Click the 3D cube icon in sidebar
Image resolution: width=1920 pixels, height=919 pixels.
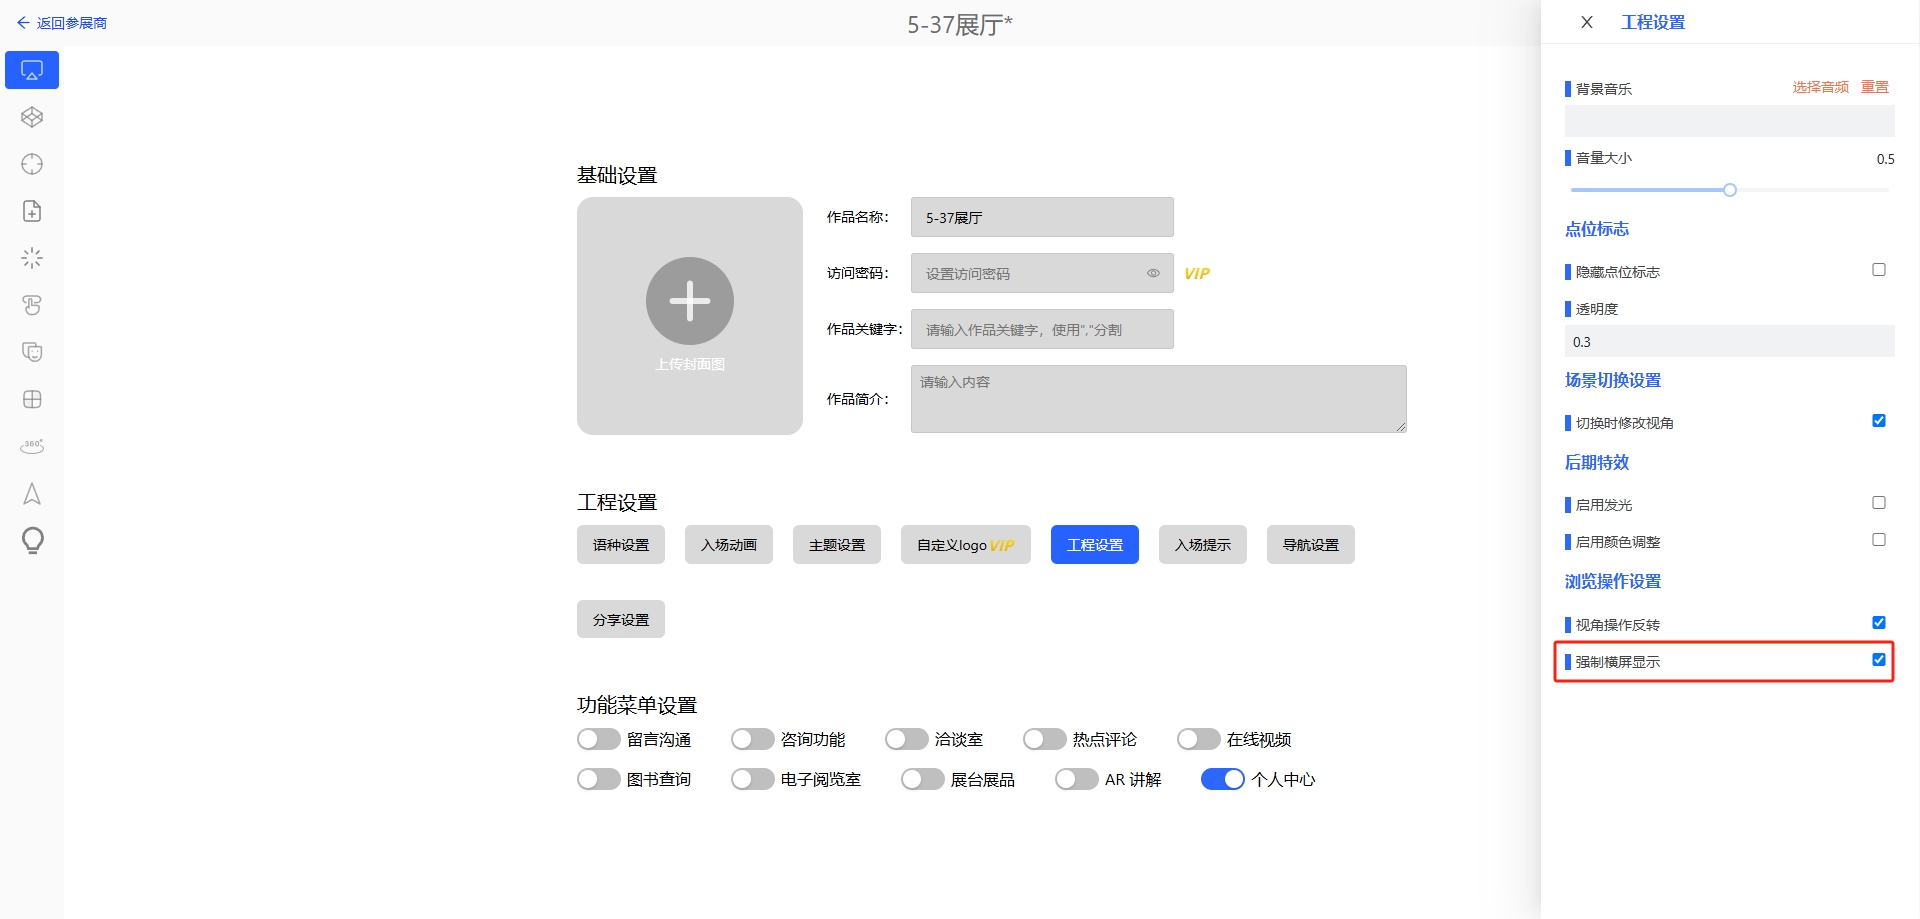coord(32,117)
